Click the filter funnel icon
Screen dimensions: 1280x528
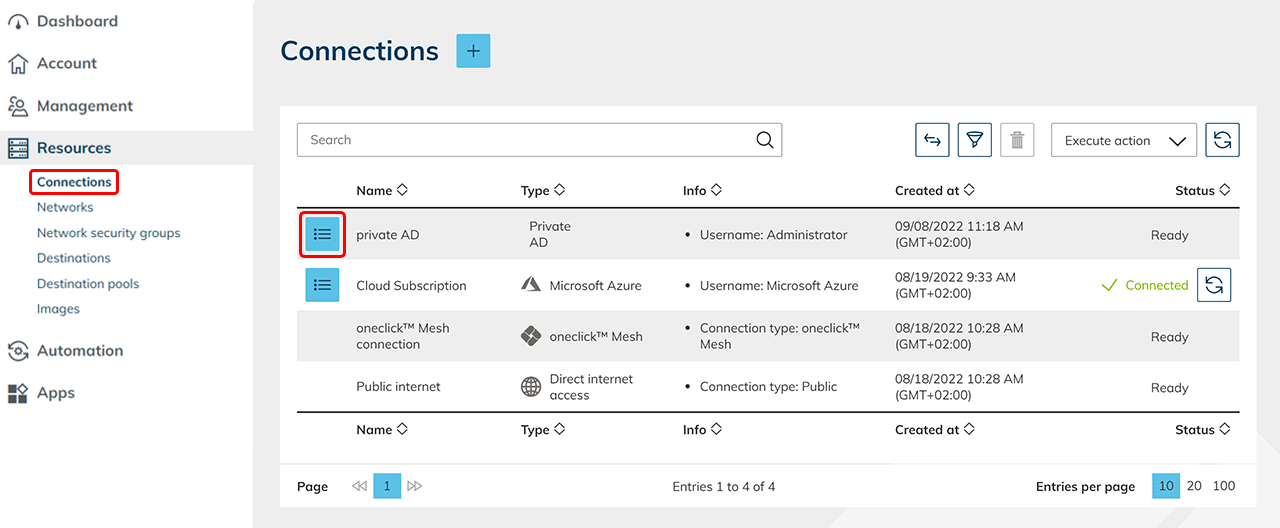click(974, 141)
